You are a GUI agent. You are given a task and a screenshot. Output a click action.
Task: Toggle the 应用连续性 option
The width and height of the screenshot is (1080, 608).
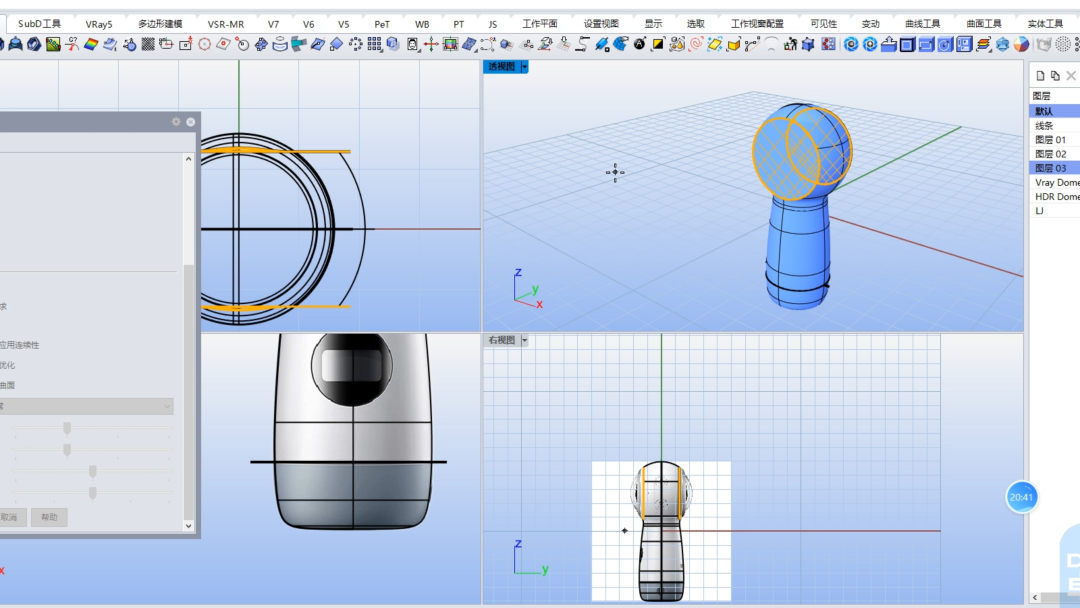[x=19, y=345]
